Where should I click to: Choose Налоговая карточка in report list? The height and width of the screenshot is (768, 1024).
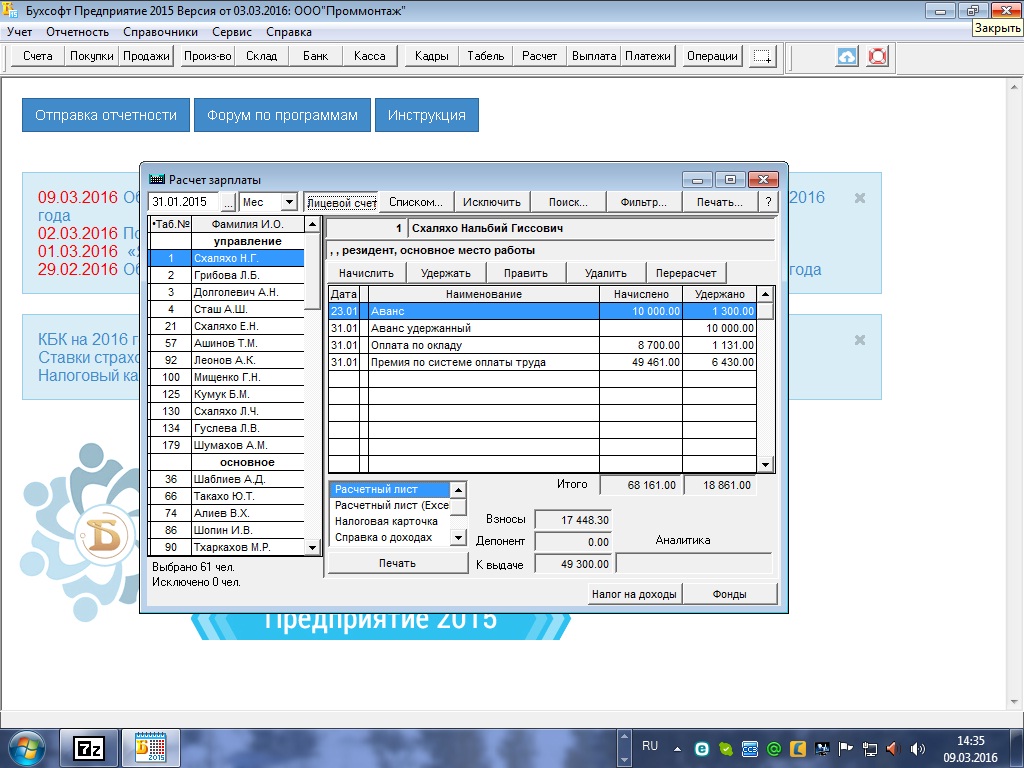pos(386,521)
